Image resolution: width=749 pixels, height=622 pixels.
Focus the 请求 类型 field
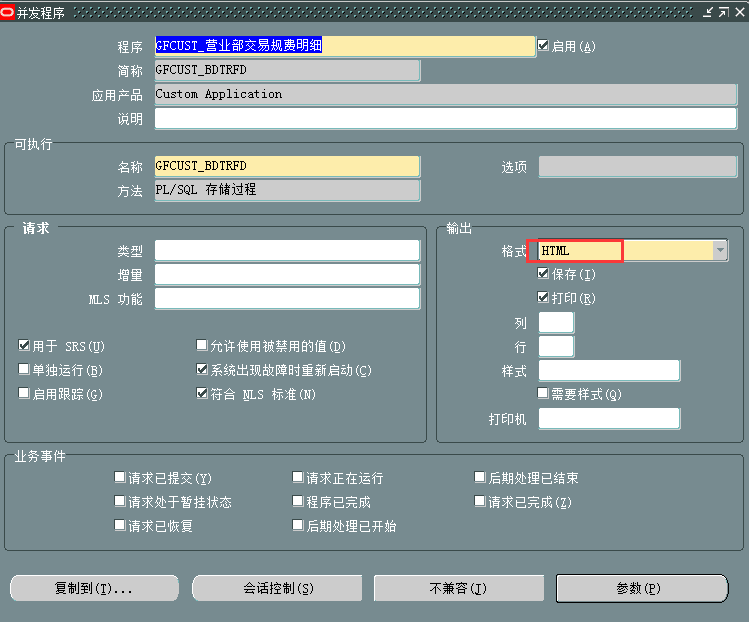[288, 250]
